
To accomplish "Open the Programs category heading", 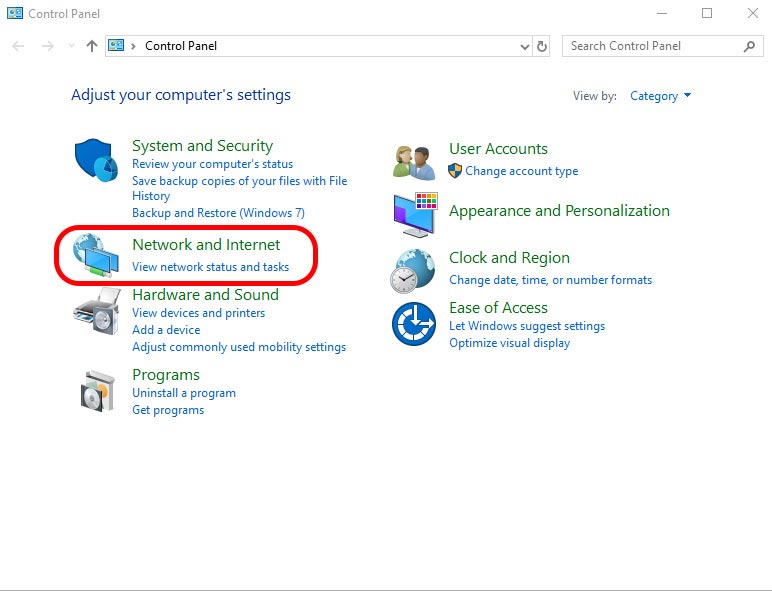I will (166, 375).
